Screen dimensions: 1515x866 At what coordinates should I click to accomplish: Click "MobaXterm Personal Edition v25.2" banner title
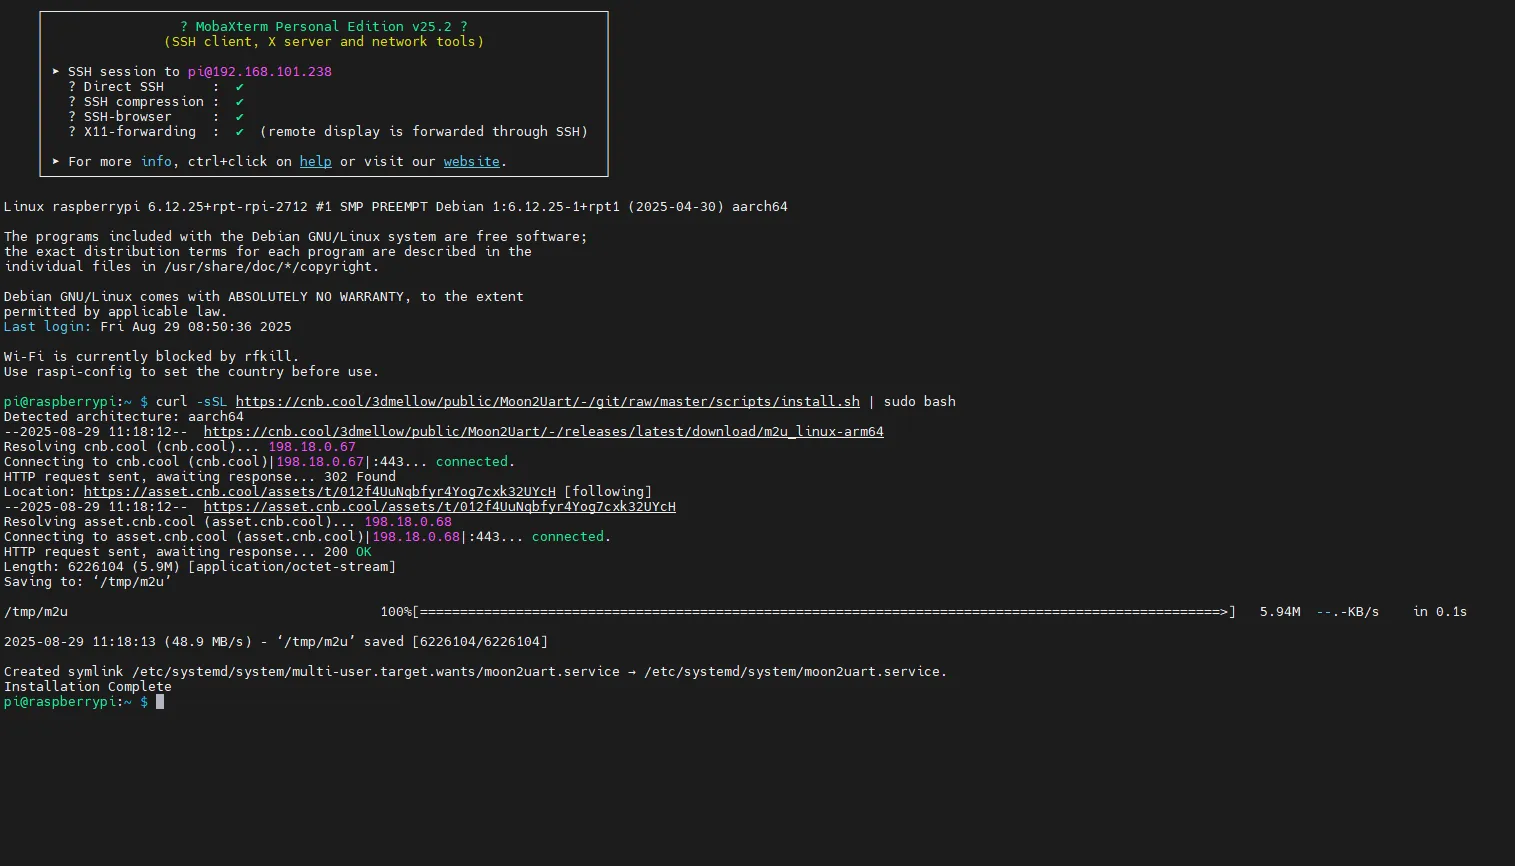[323, 27]
